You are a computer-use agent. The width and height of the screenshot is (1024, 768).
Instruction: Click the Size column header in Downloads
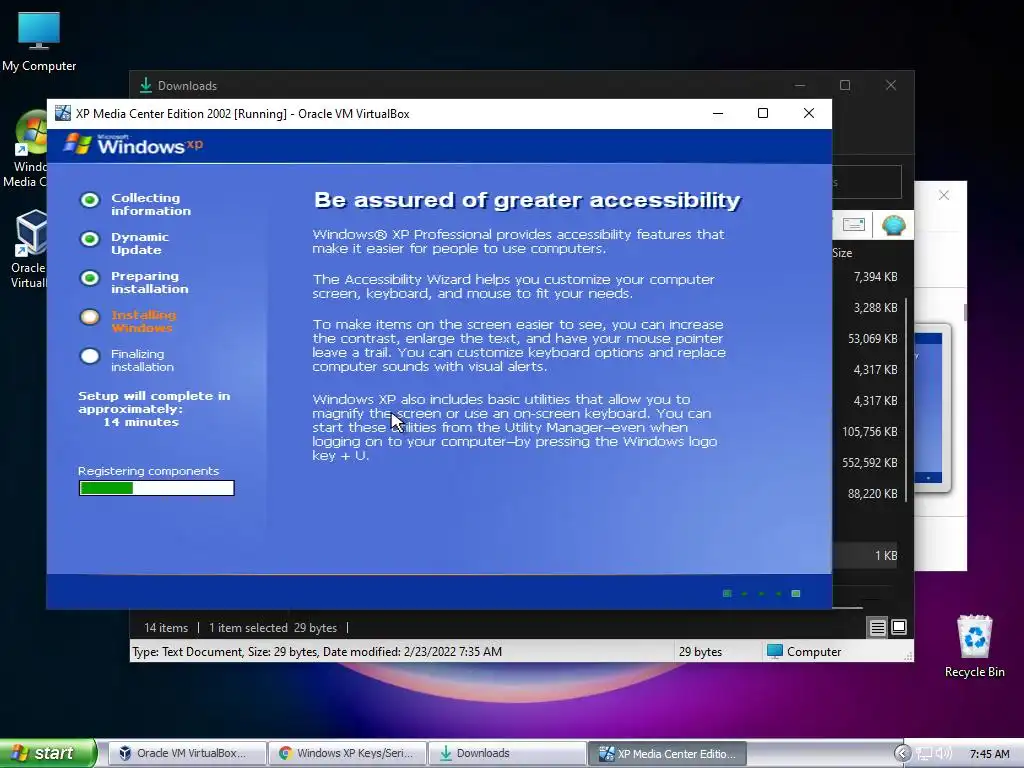point(842,253)
